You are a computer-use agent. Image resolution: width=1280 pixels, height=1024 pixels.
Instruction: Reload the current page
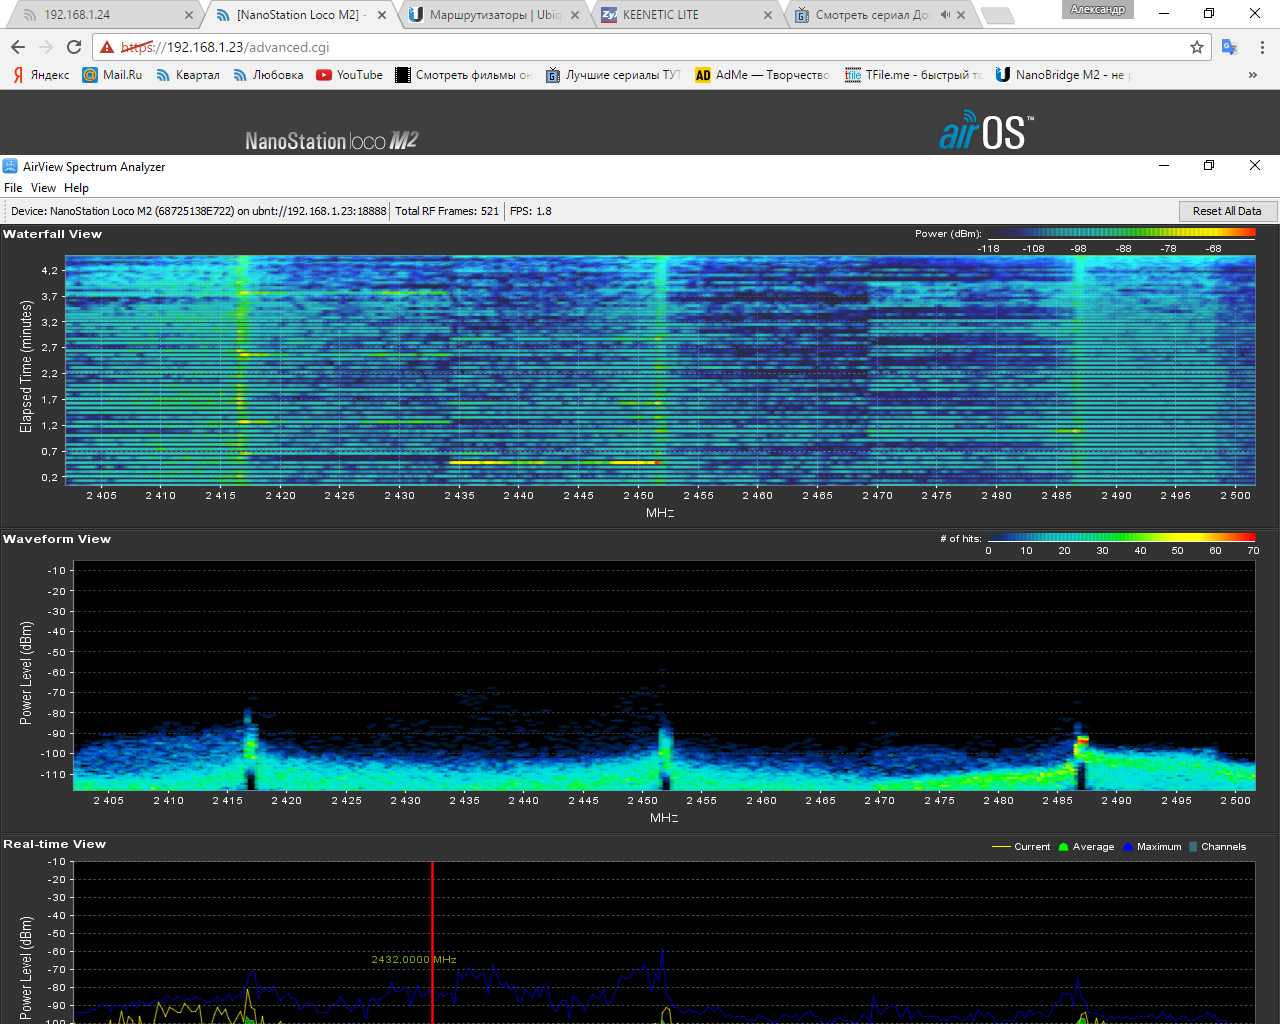74,47
